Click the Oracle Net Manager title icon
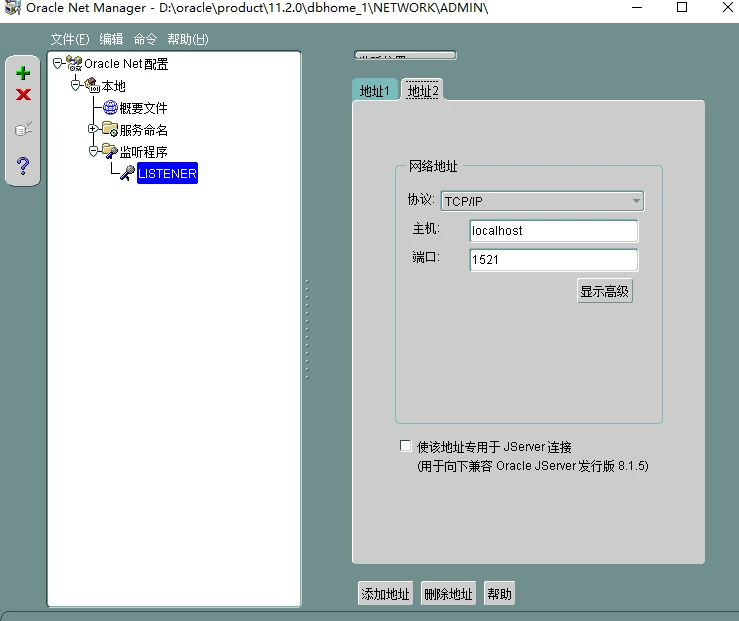The image size is (739, 621). pyautogui.click(x=13, y=8)
